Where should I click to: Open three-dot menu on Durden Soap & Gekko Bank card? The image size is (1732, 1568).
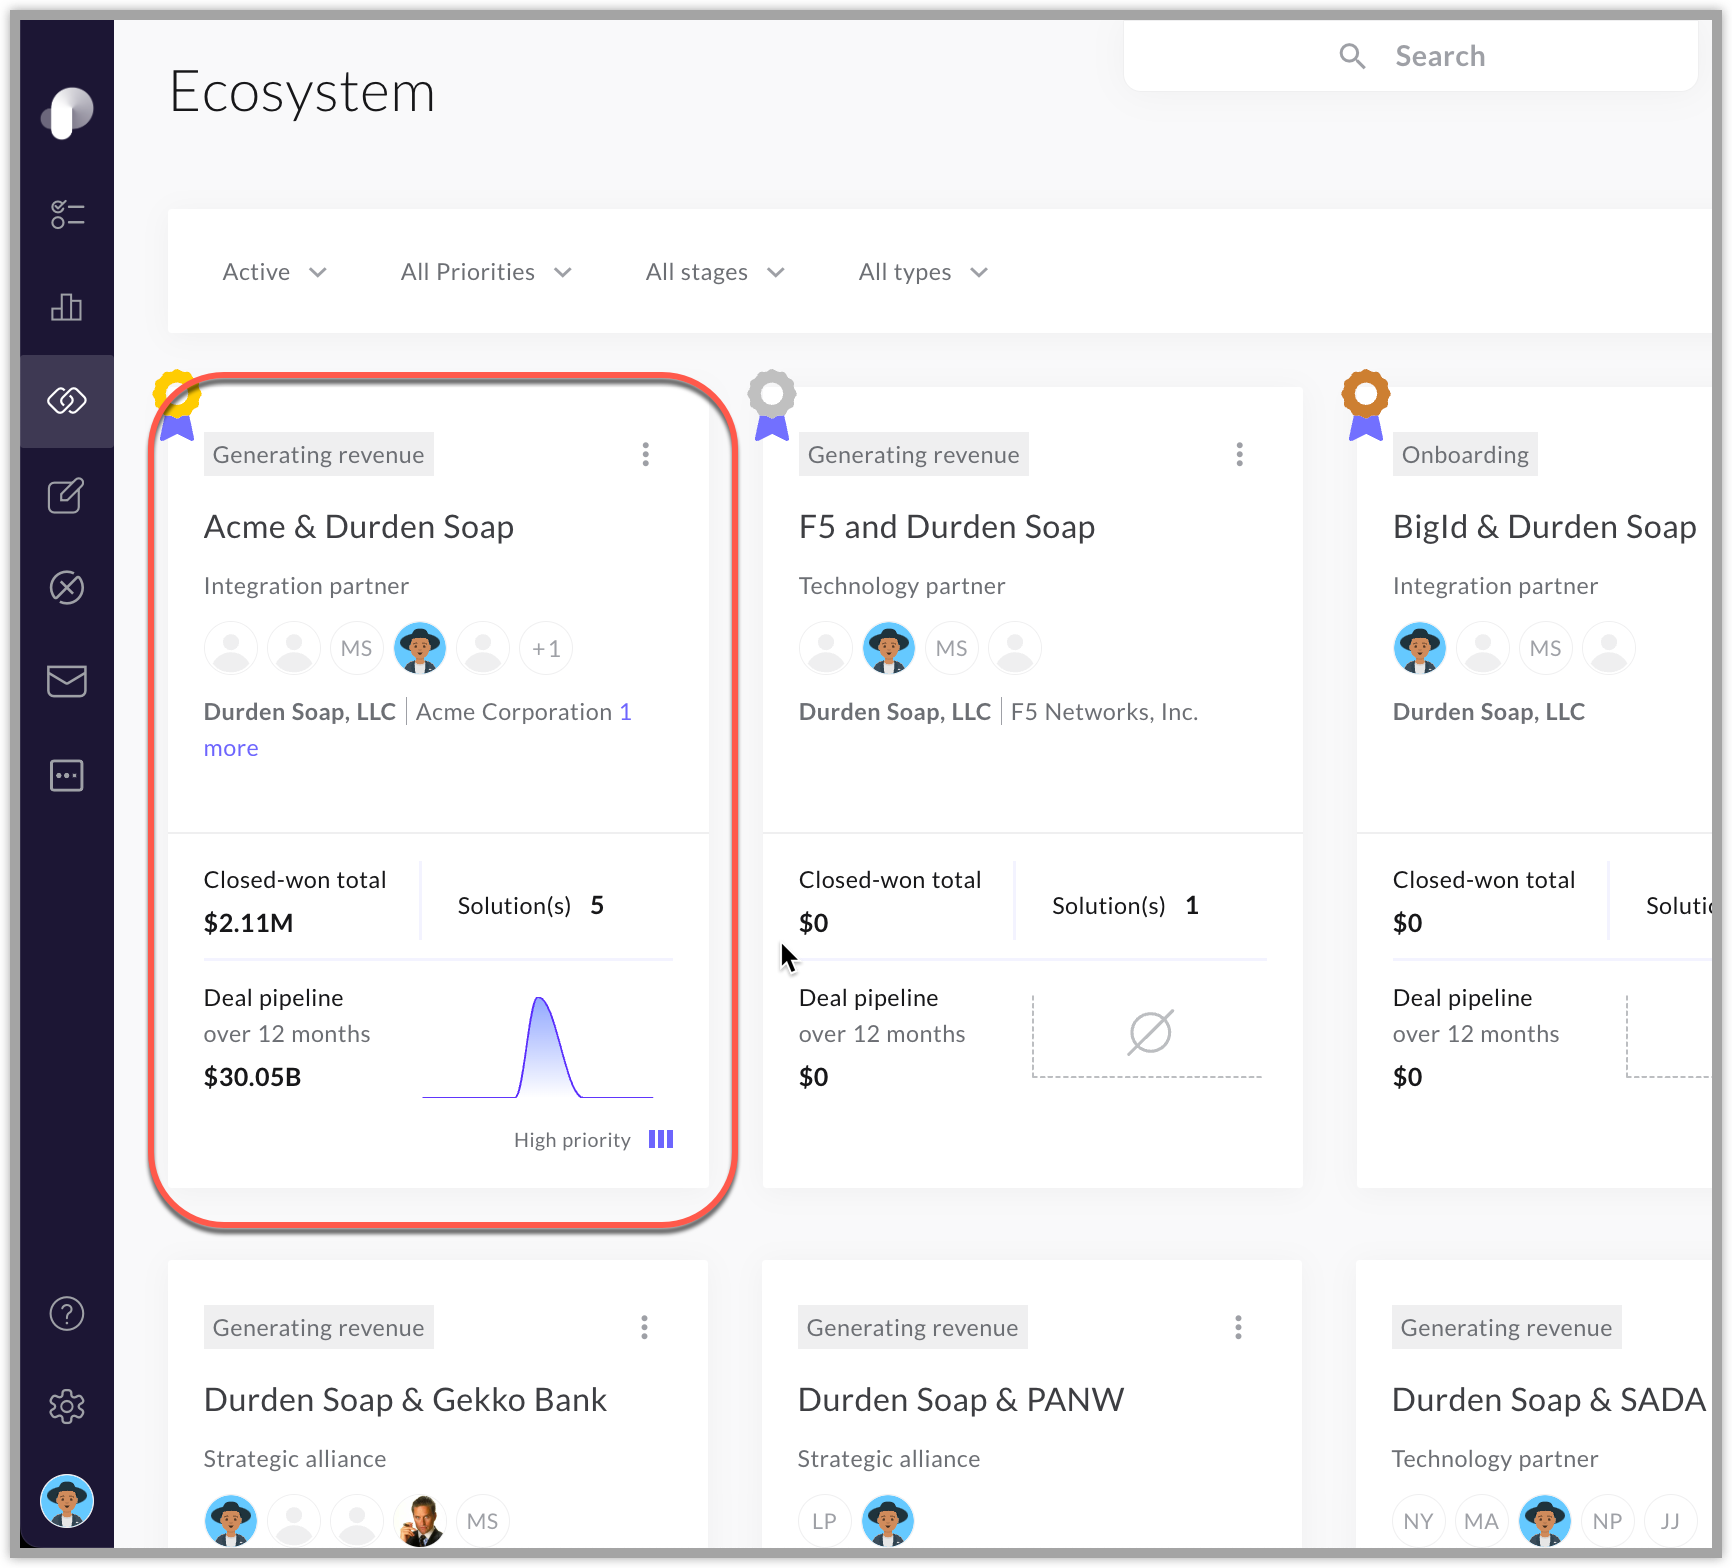(645, 1327)
